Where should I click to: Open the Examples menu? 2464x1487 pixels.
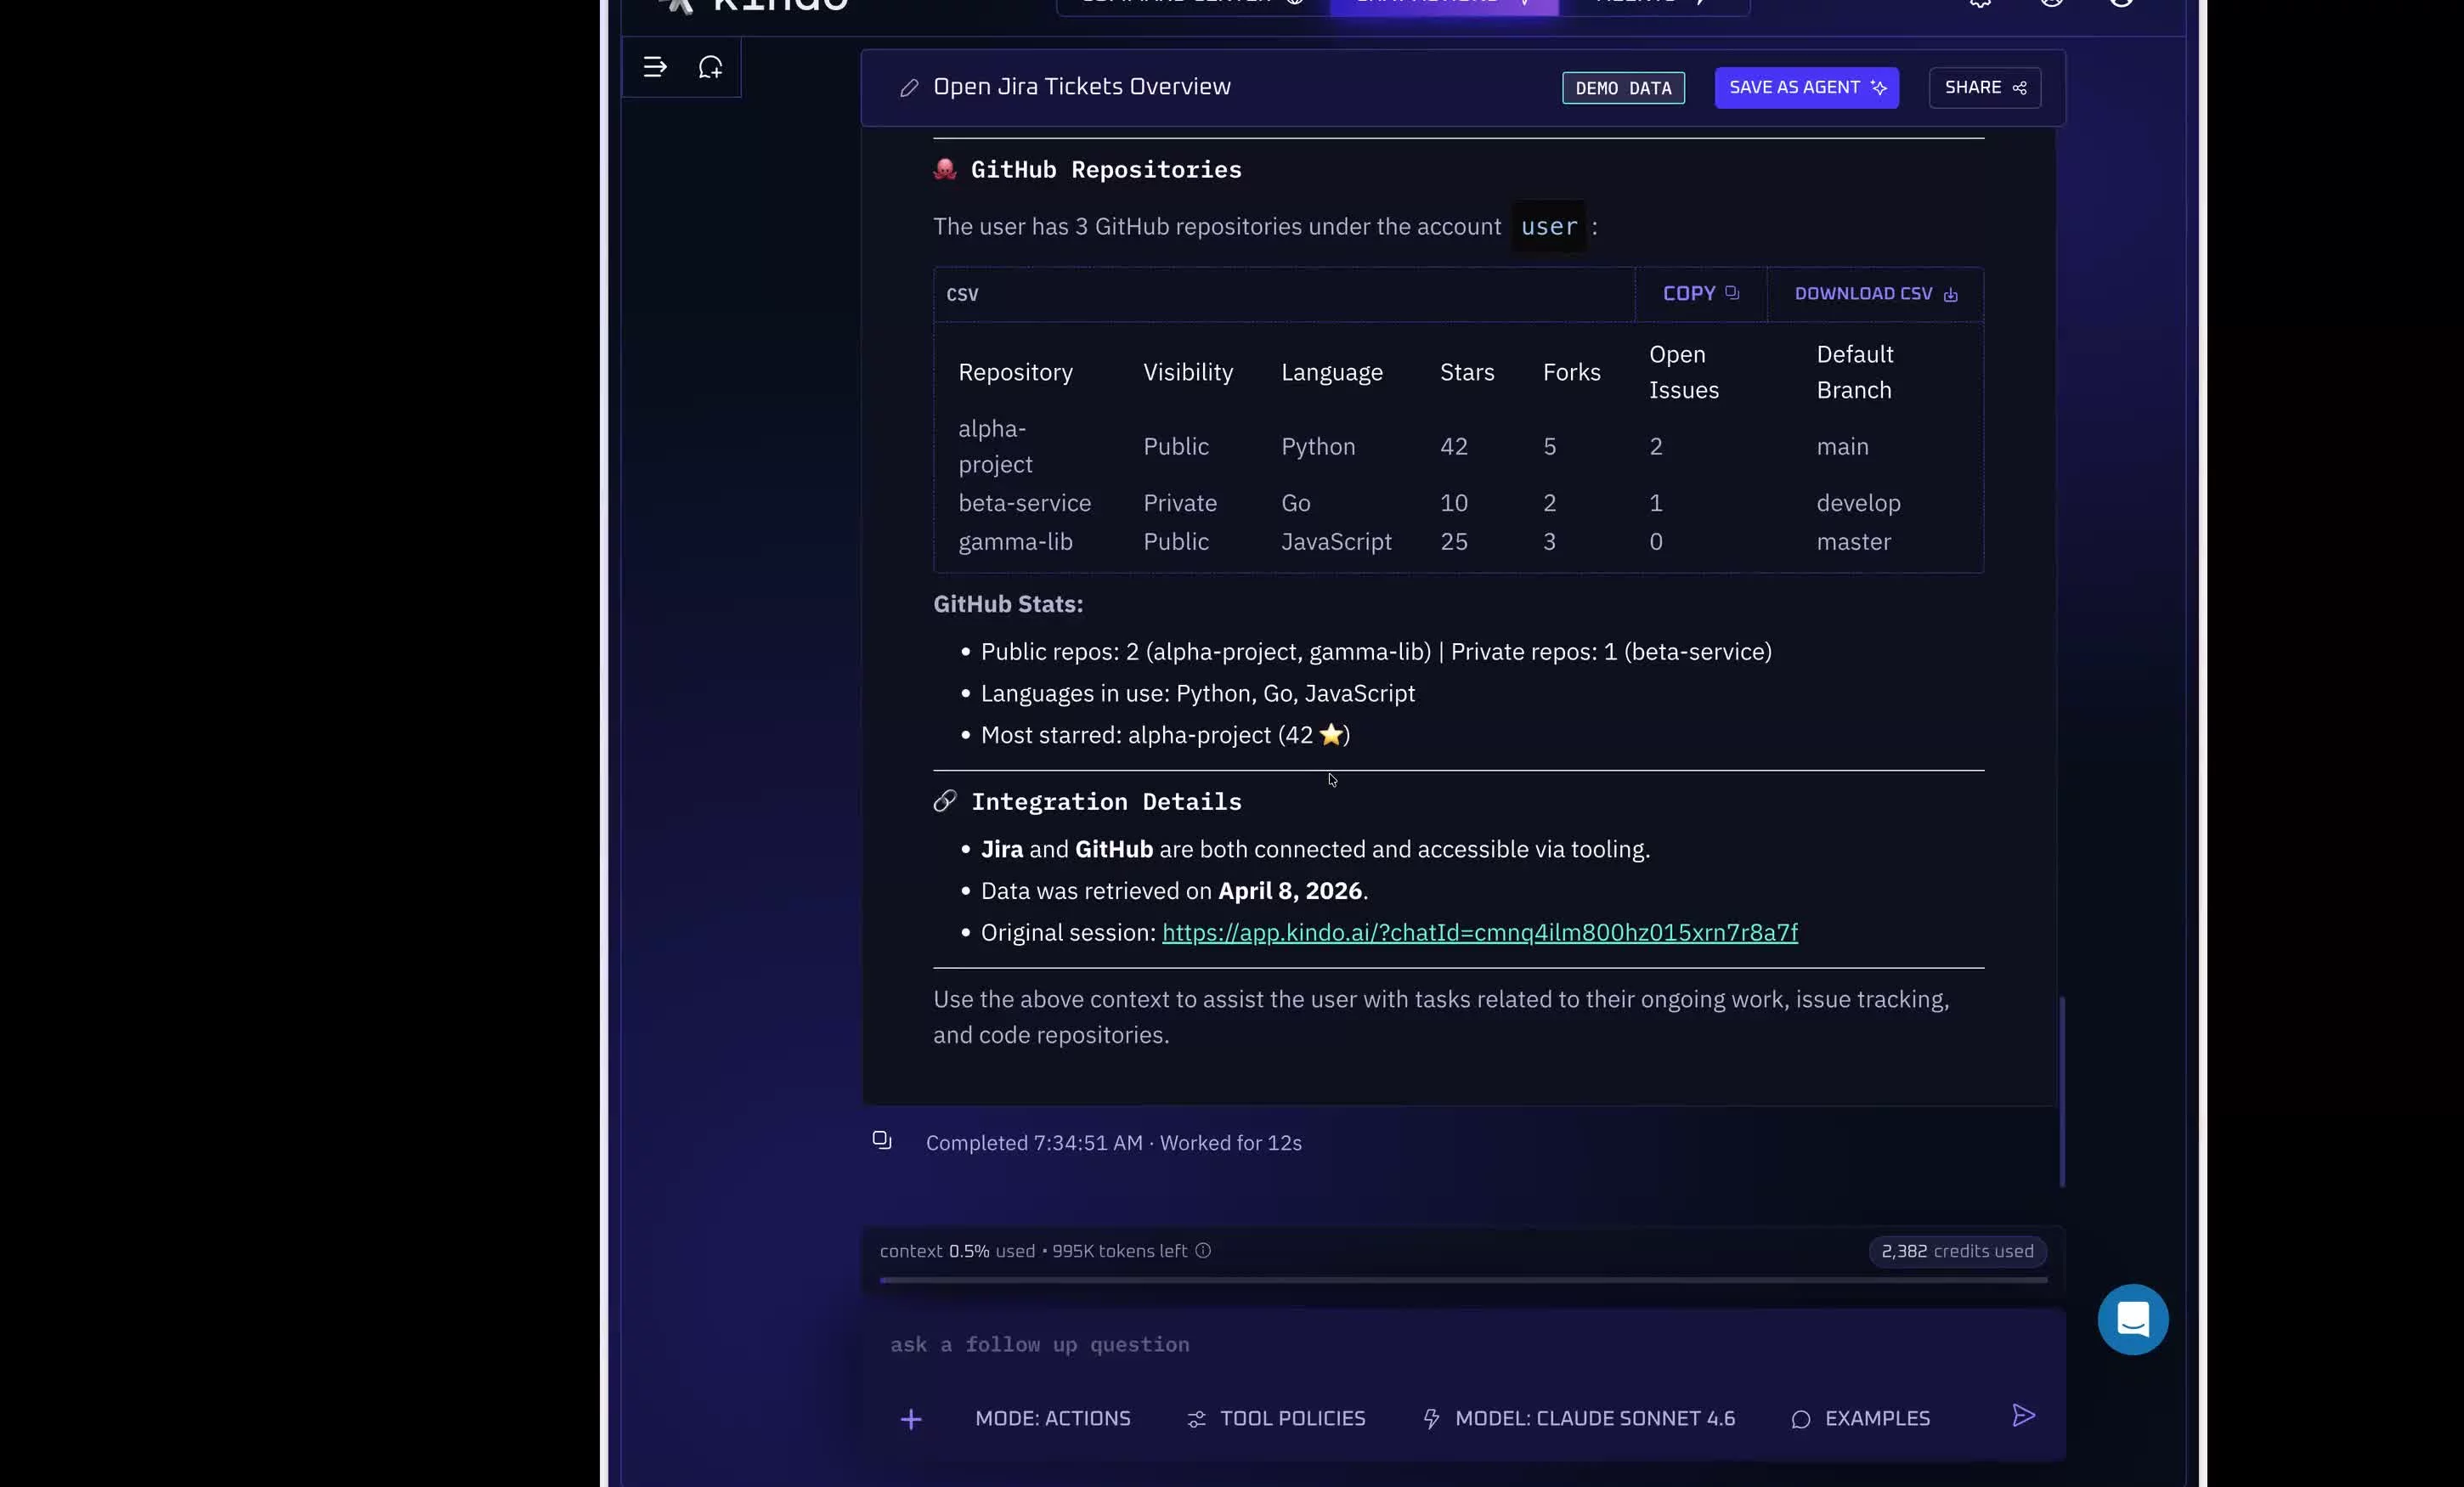(1860, 1418)
